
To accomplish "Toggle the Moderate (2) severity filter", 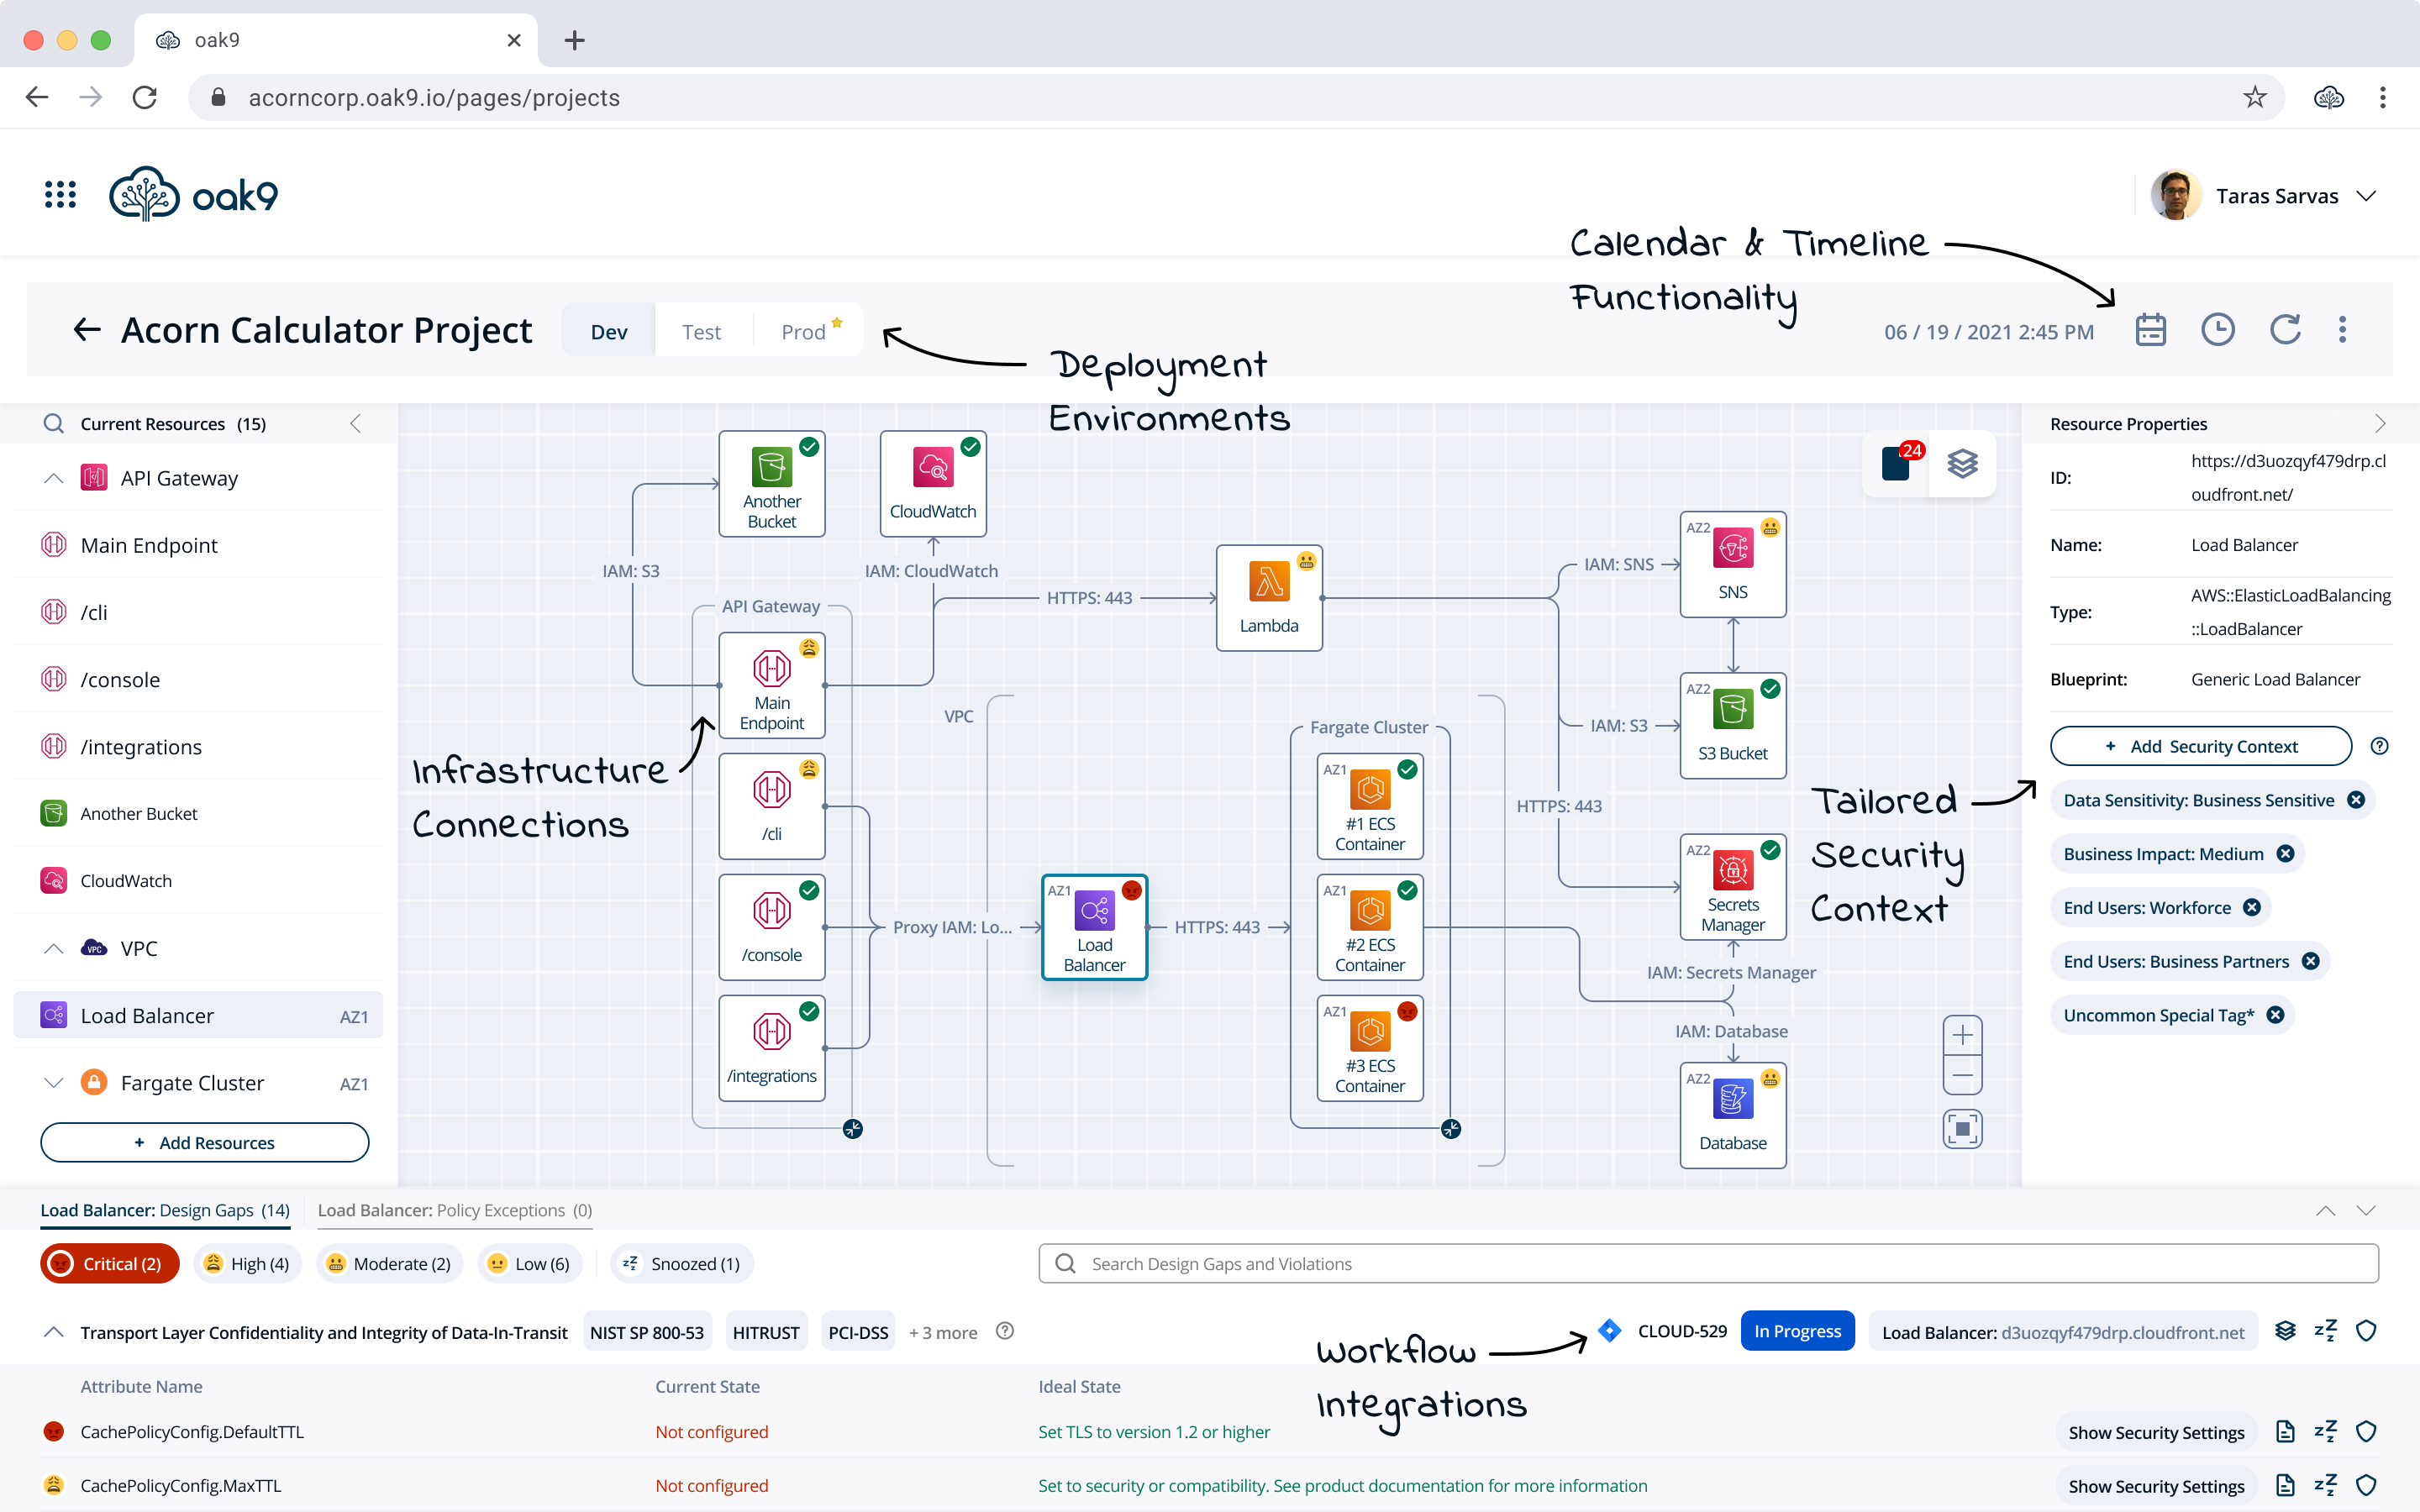I will (389, 1264).
